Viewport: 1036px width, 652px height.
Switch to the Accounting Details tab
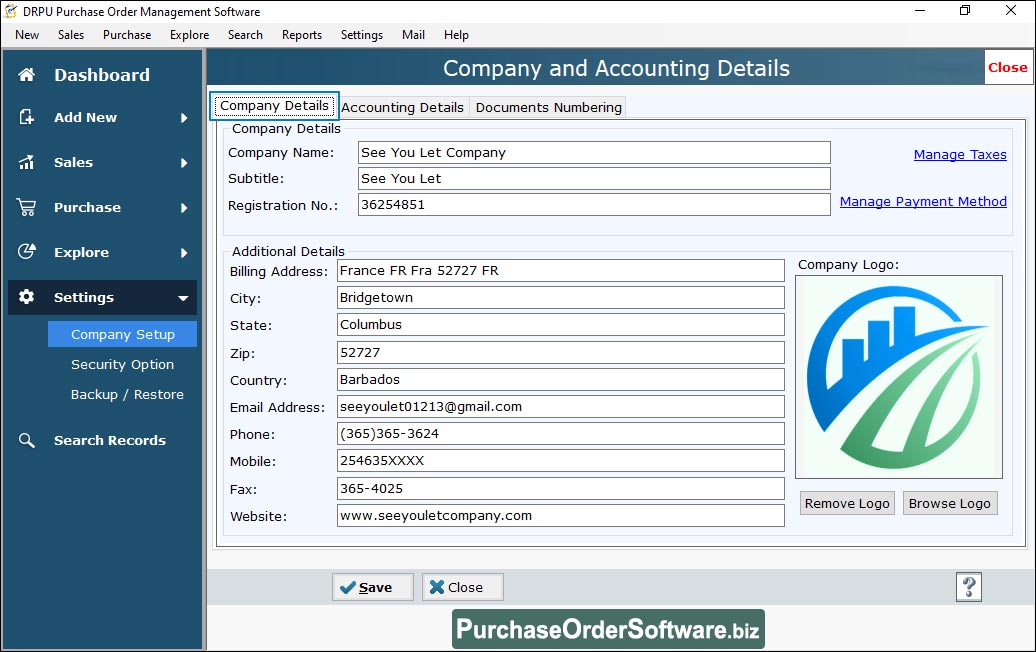(402, 107)
